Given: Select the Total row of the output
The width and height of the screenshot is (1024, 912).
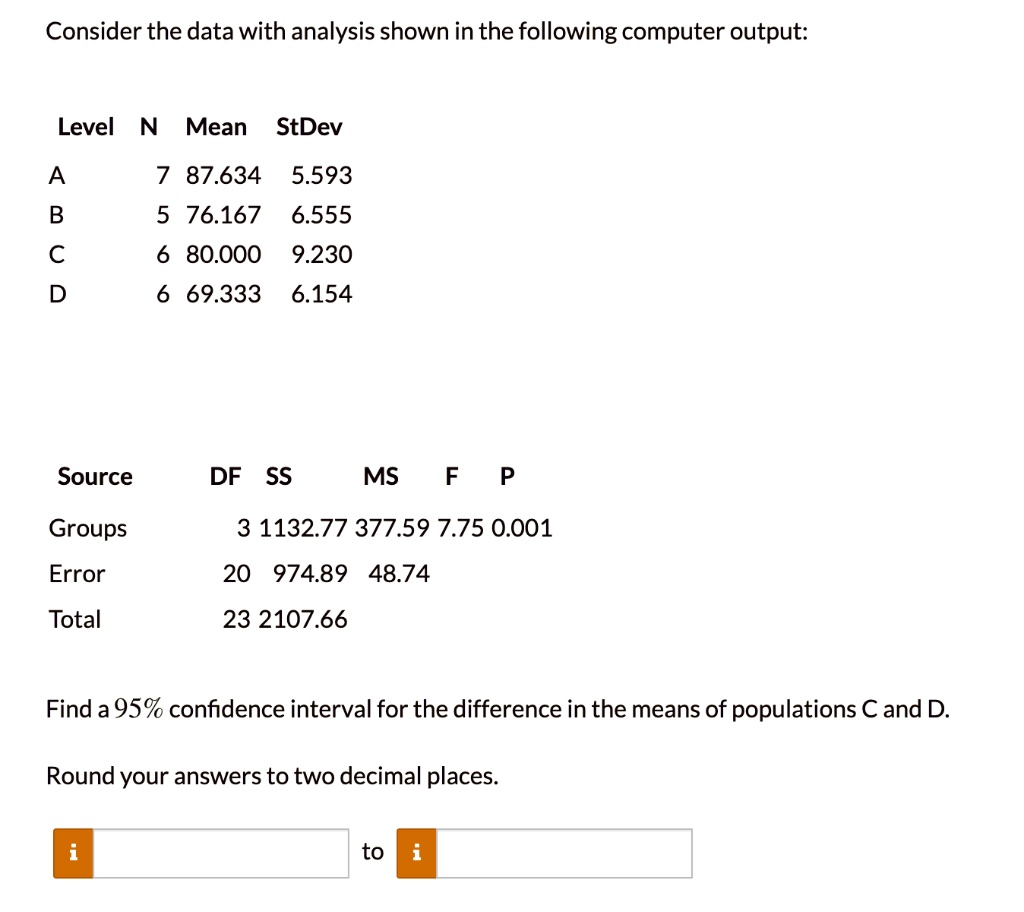Looking at the screenshot, I should click(x=75, y=619).
